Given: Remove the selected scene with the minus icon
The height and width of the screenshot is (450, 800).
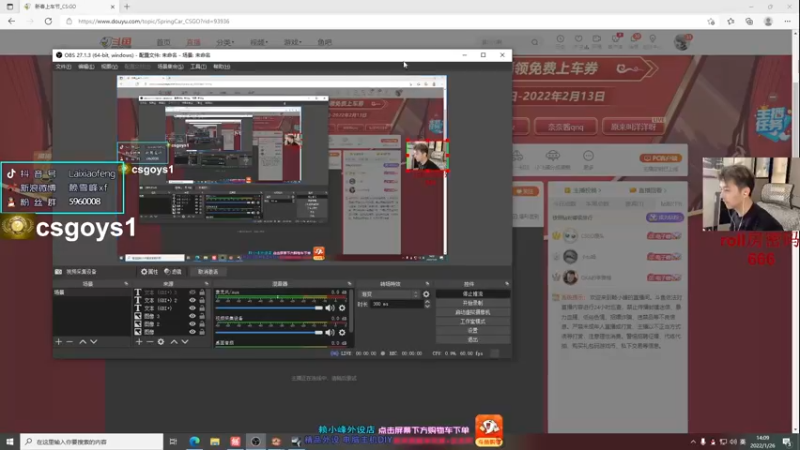Looking at the screenshot, I should pyautogui.click(x=70, y=342).
